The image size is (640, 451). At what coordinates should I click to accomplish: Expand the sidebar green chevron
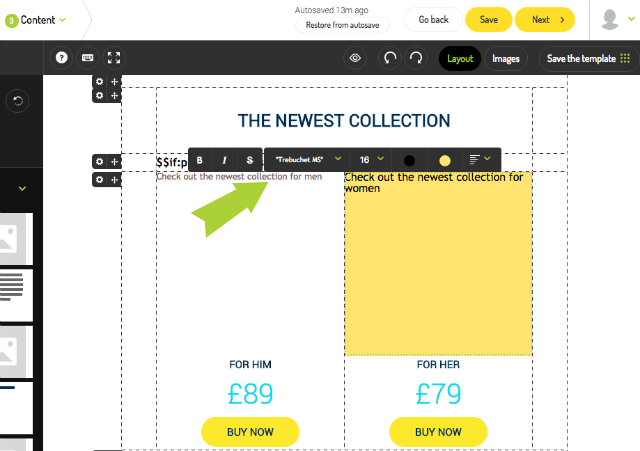point(22,188)
